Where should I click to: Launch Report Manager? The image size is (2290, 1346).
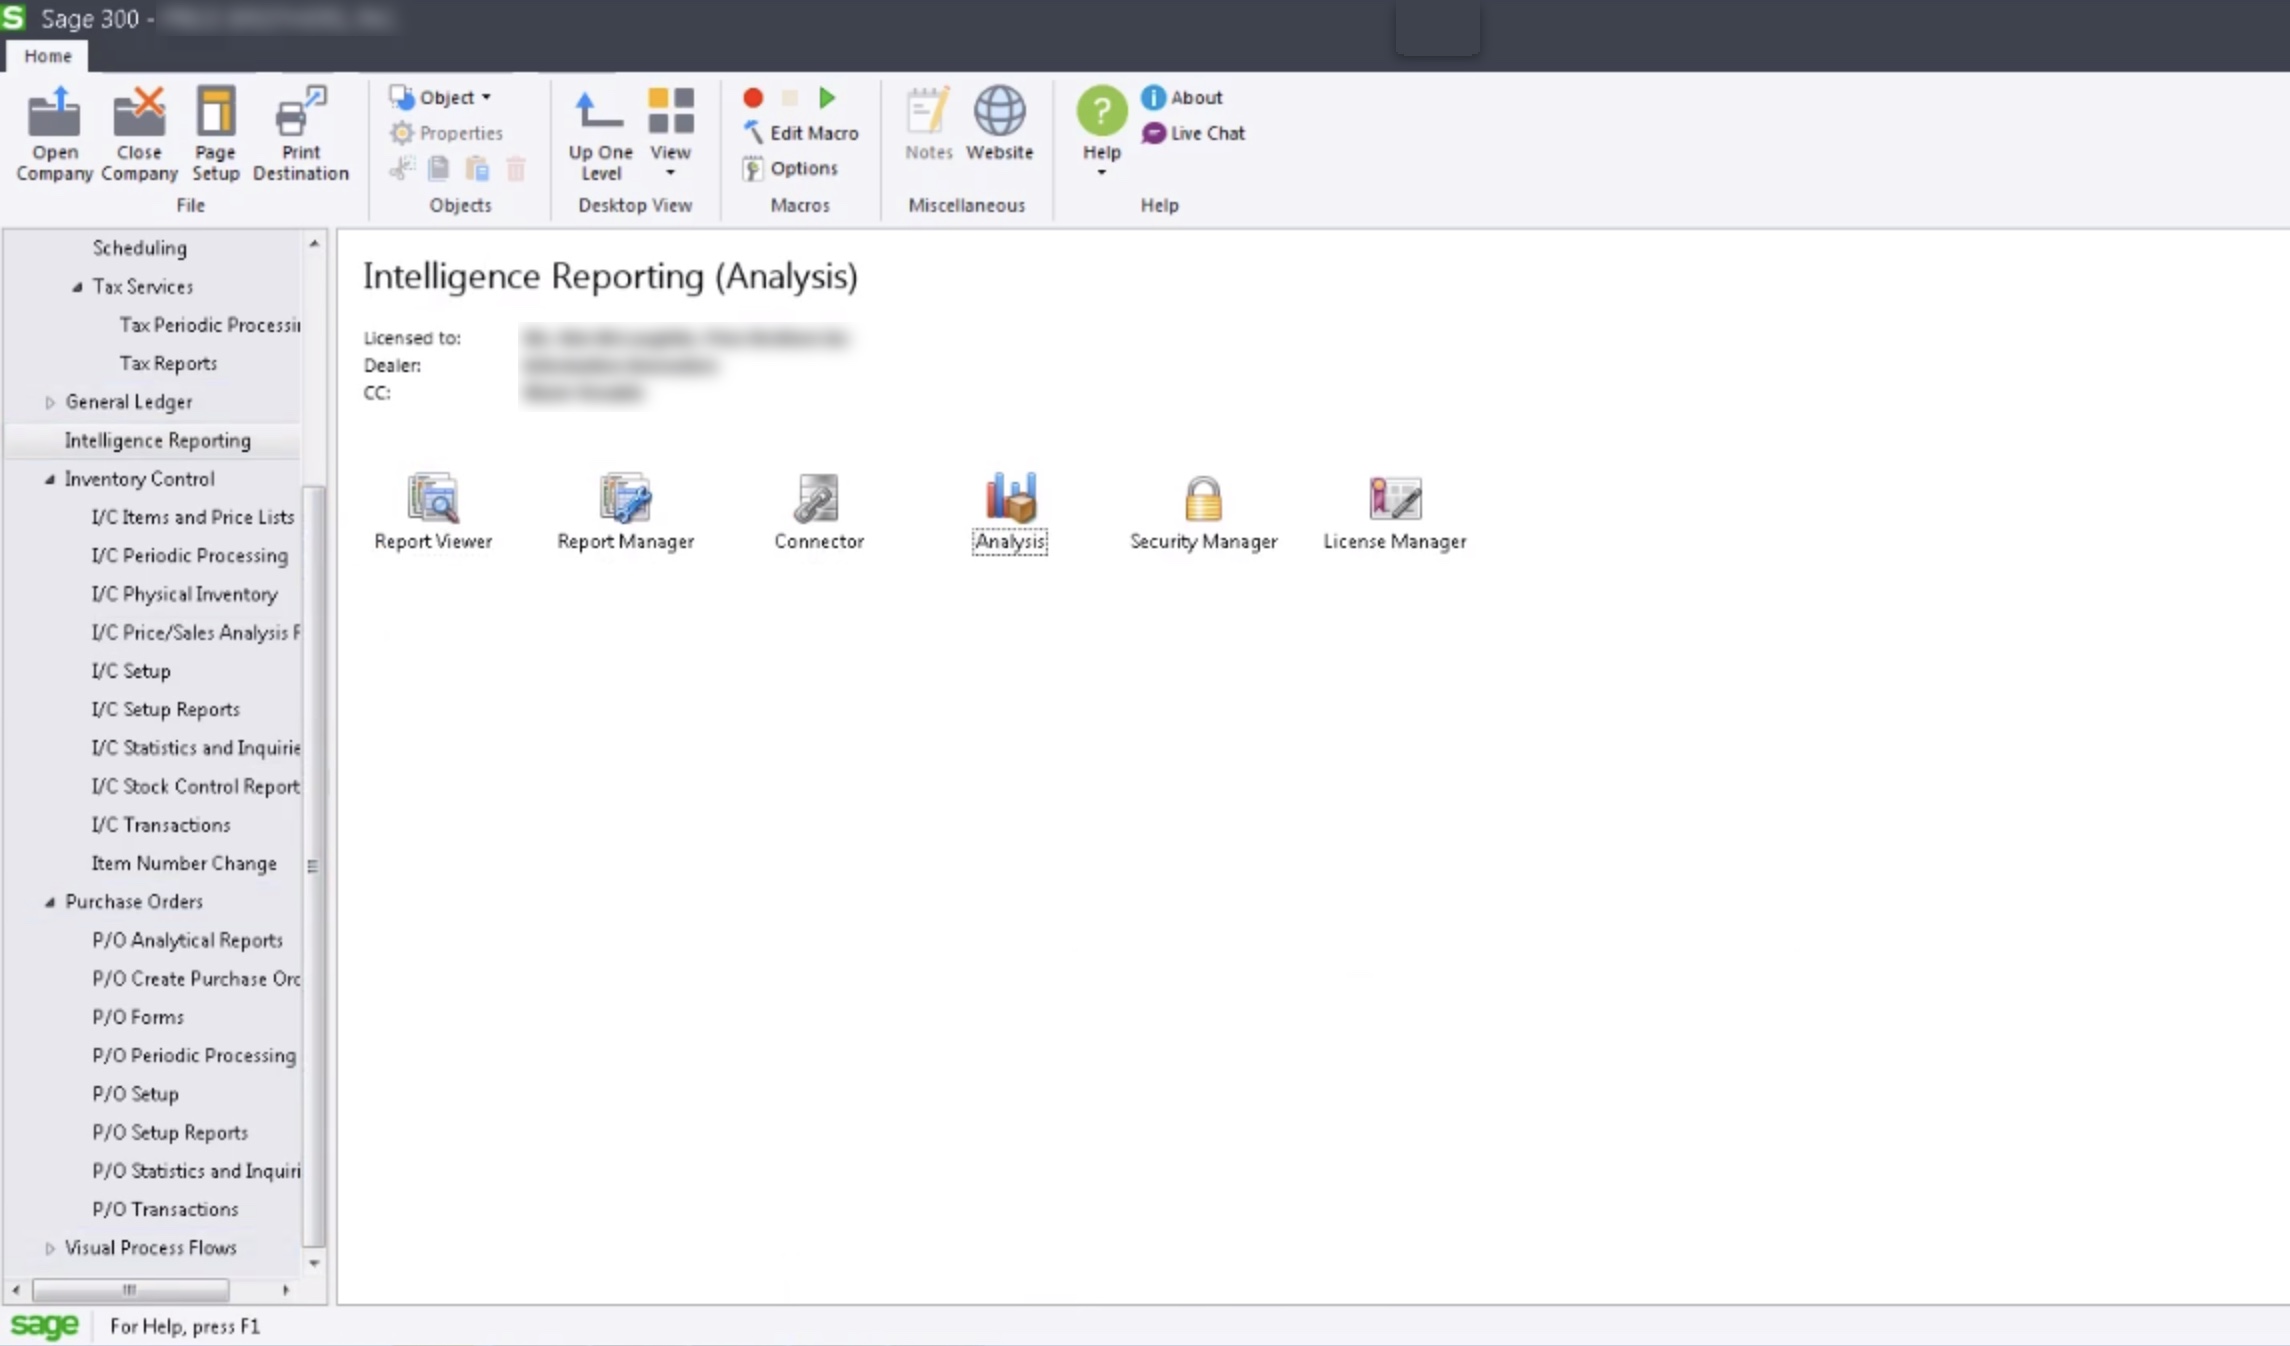625,499
